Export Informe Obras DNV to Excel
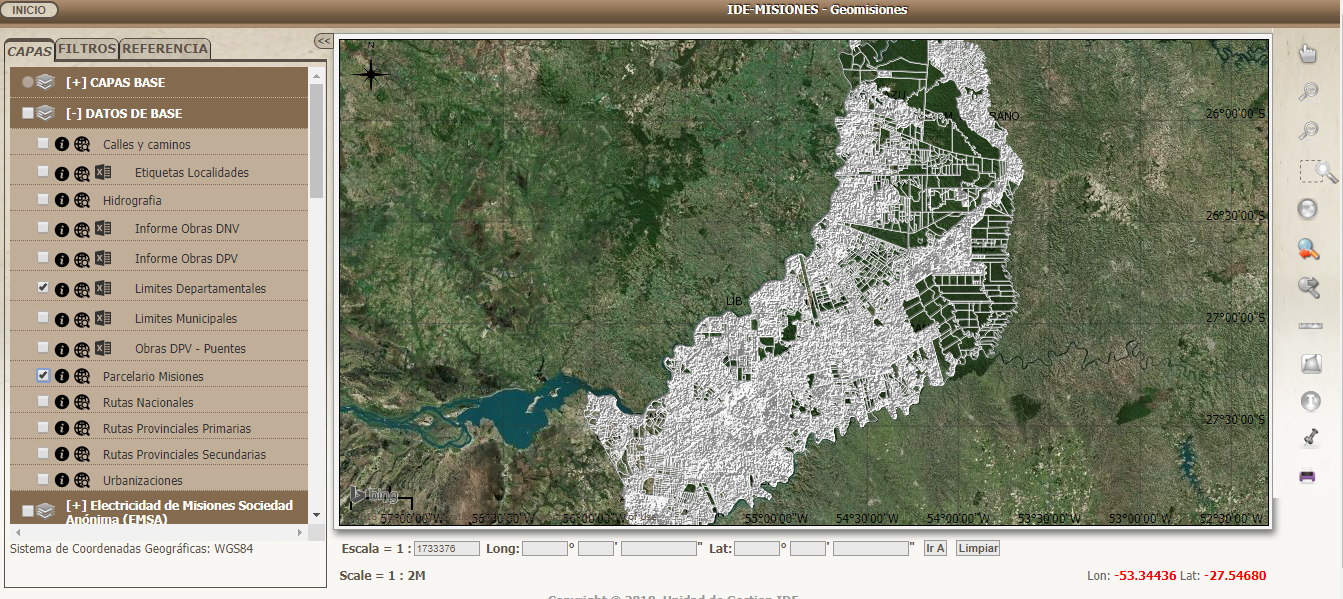Viewport: 1343px width, 599px height. [x=103, y=228]
